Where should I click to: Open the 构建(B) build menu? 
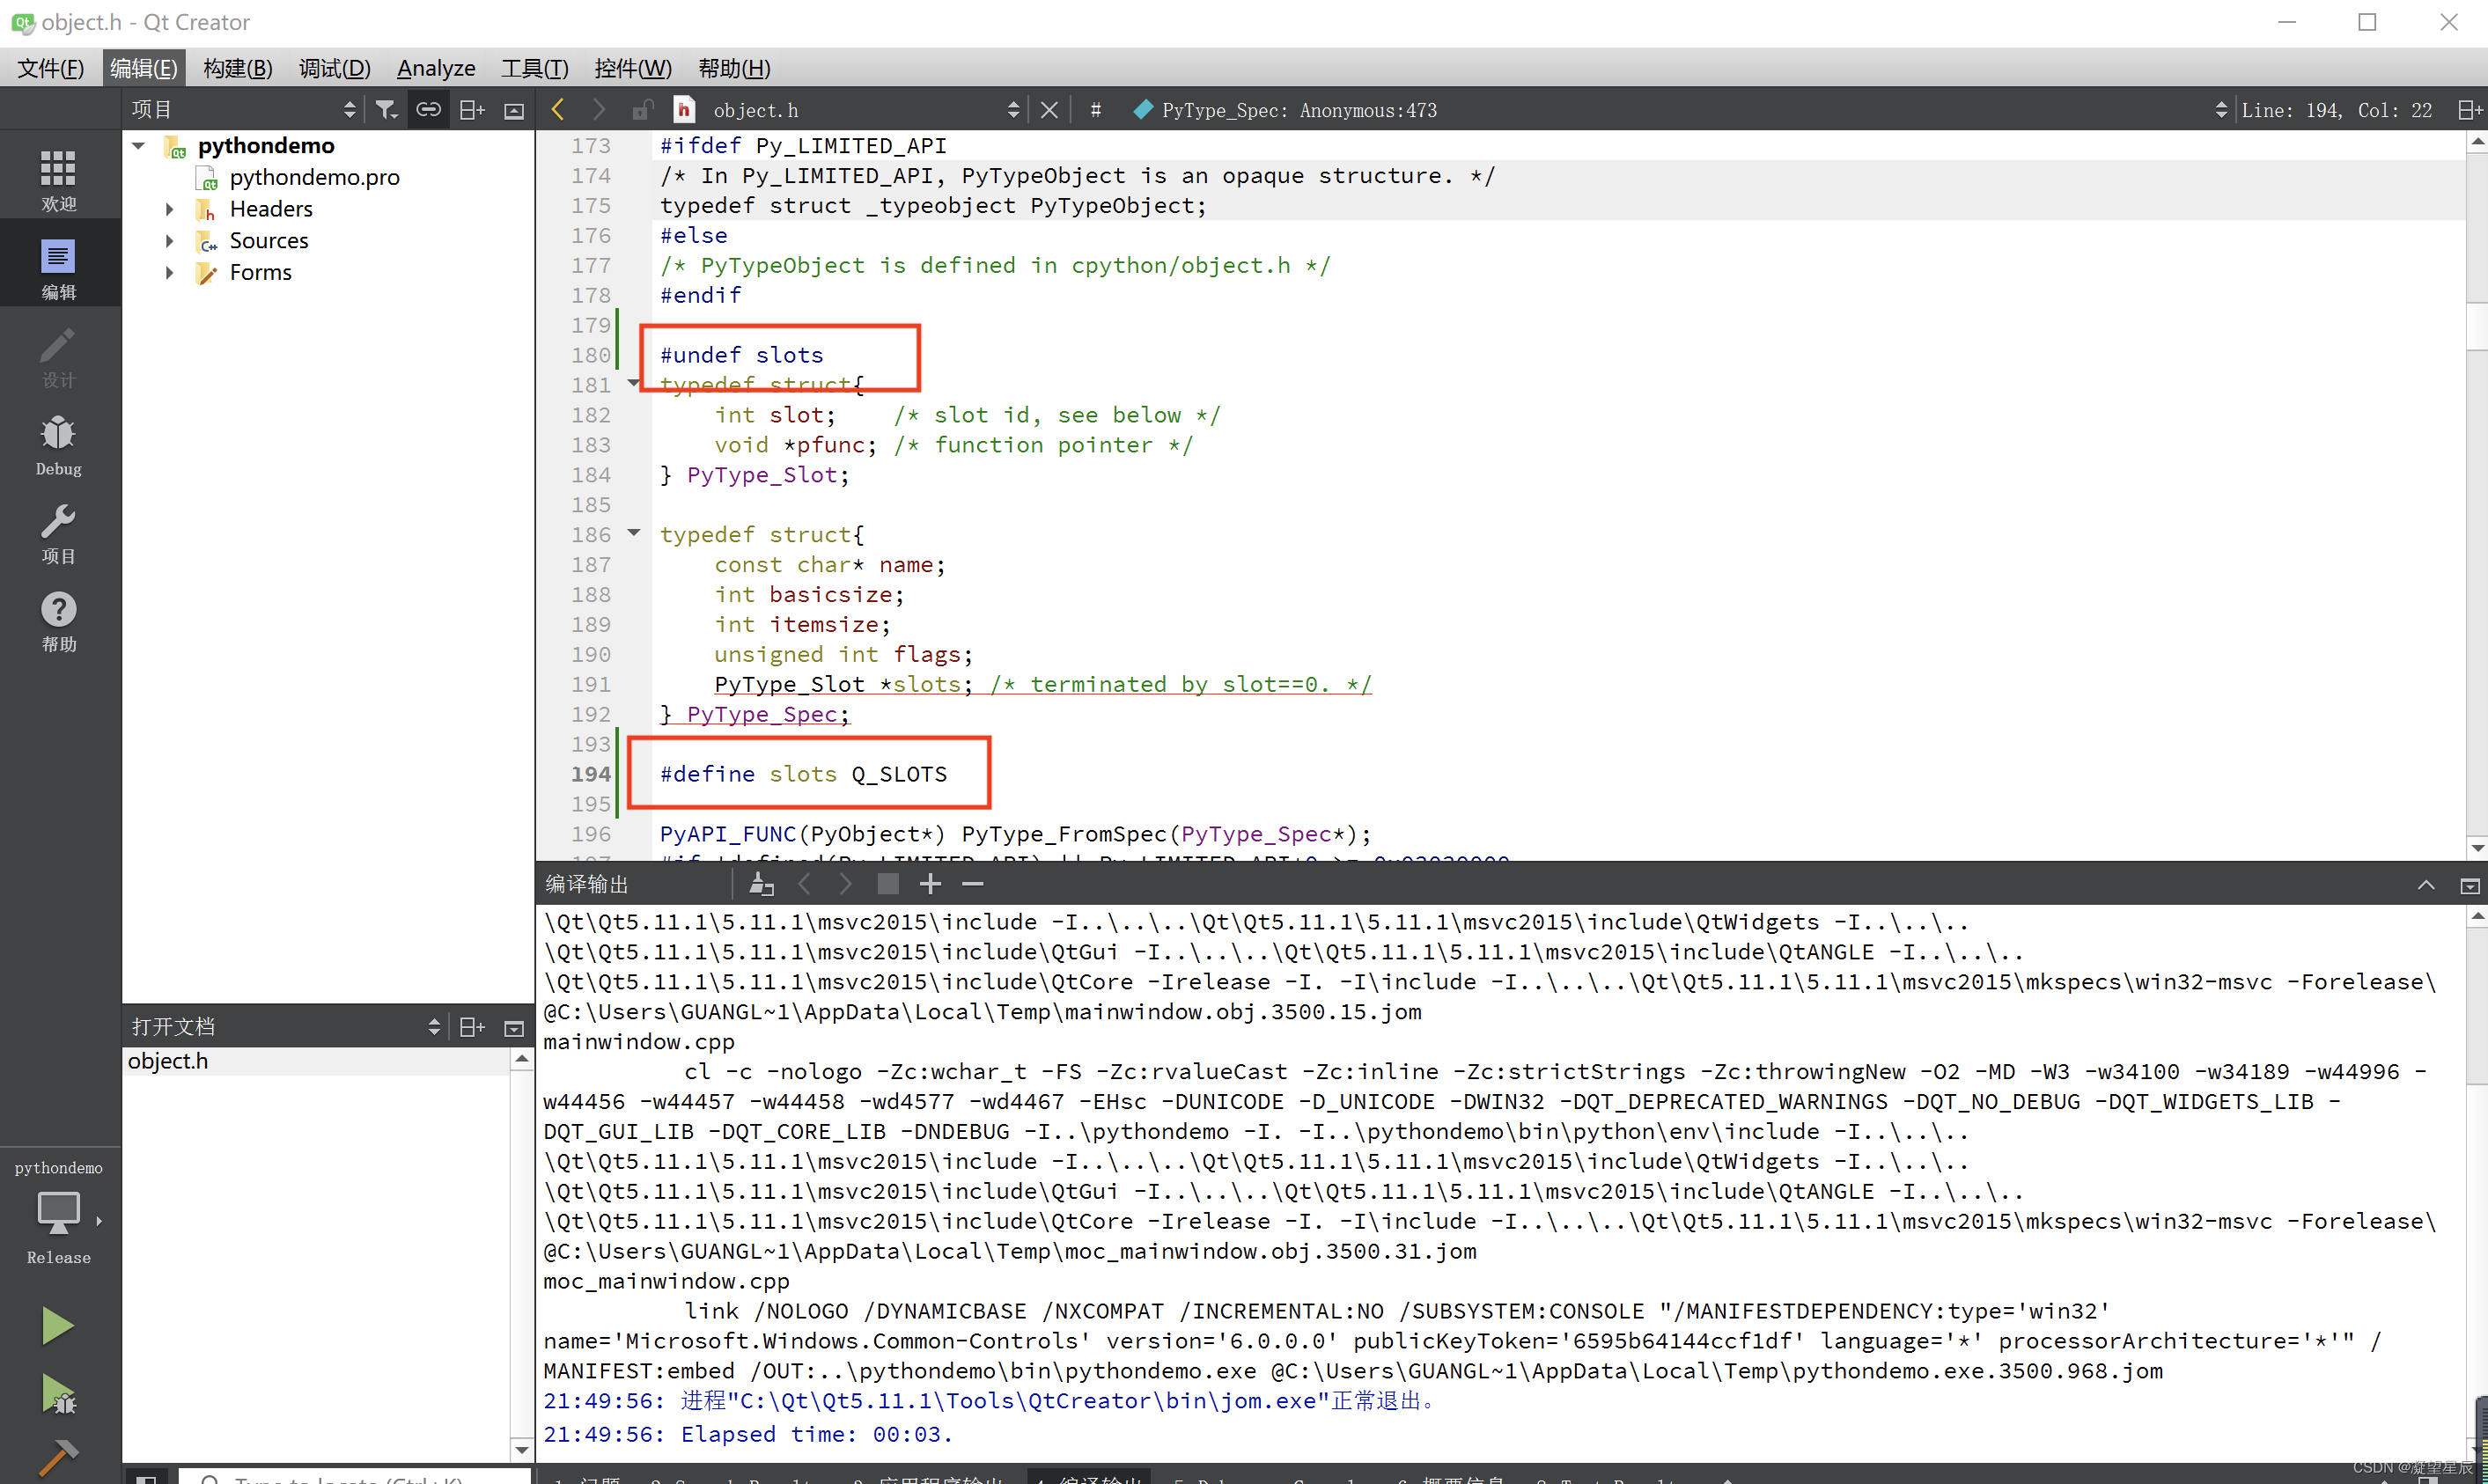pyautogui.click(x=237, y=68)
